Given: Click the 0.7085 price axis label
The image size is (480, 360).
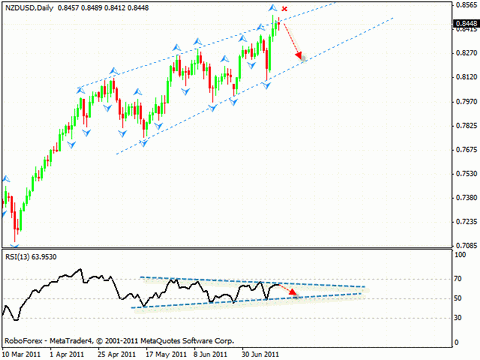Looking at the screenshot, I should coord(466,246).
